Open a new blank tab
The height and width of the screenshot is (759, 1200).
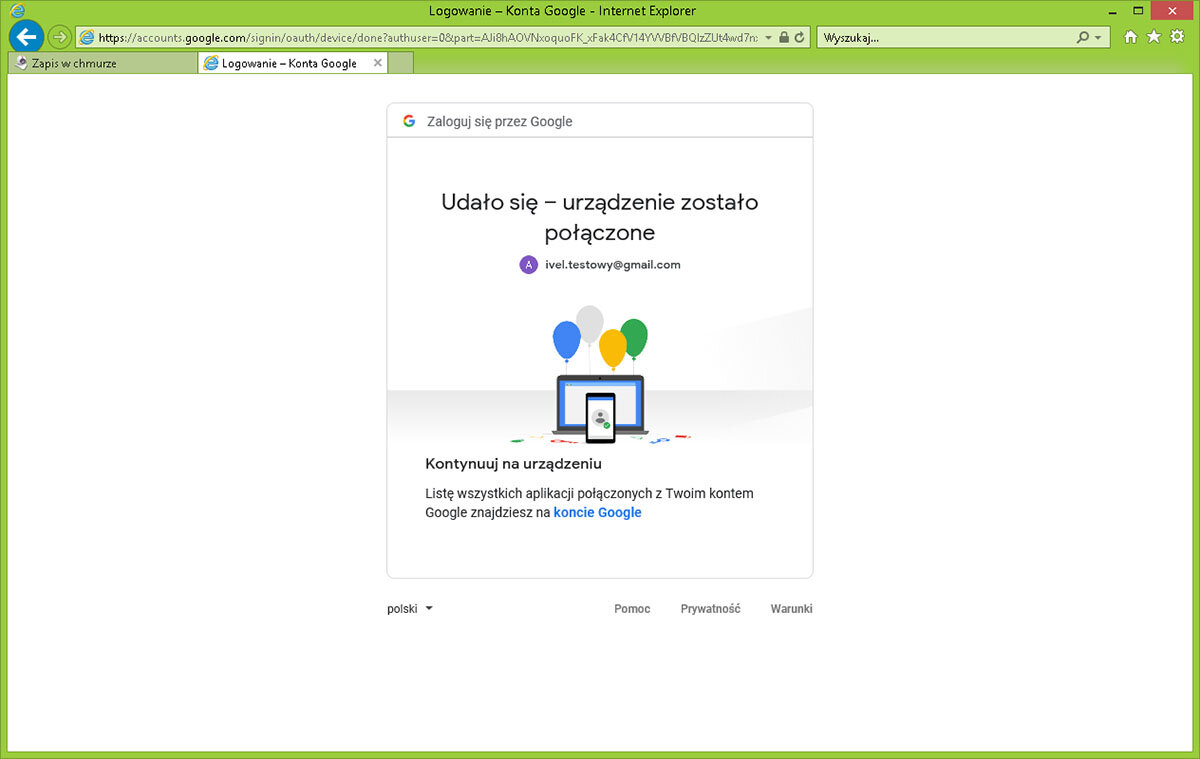coord(401,63)
